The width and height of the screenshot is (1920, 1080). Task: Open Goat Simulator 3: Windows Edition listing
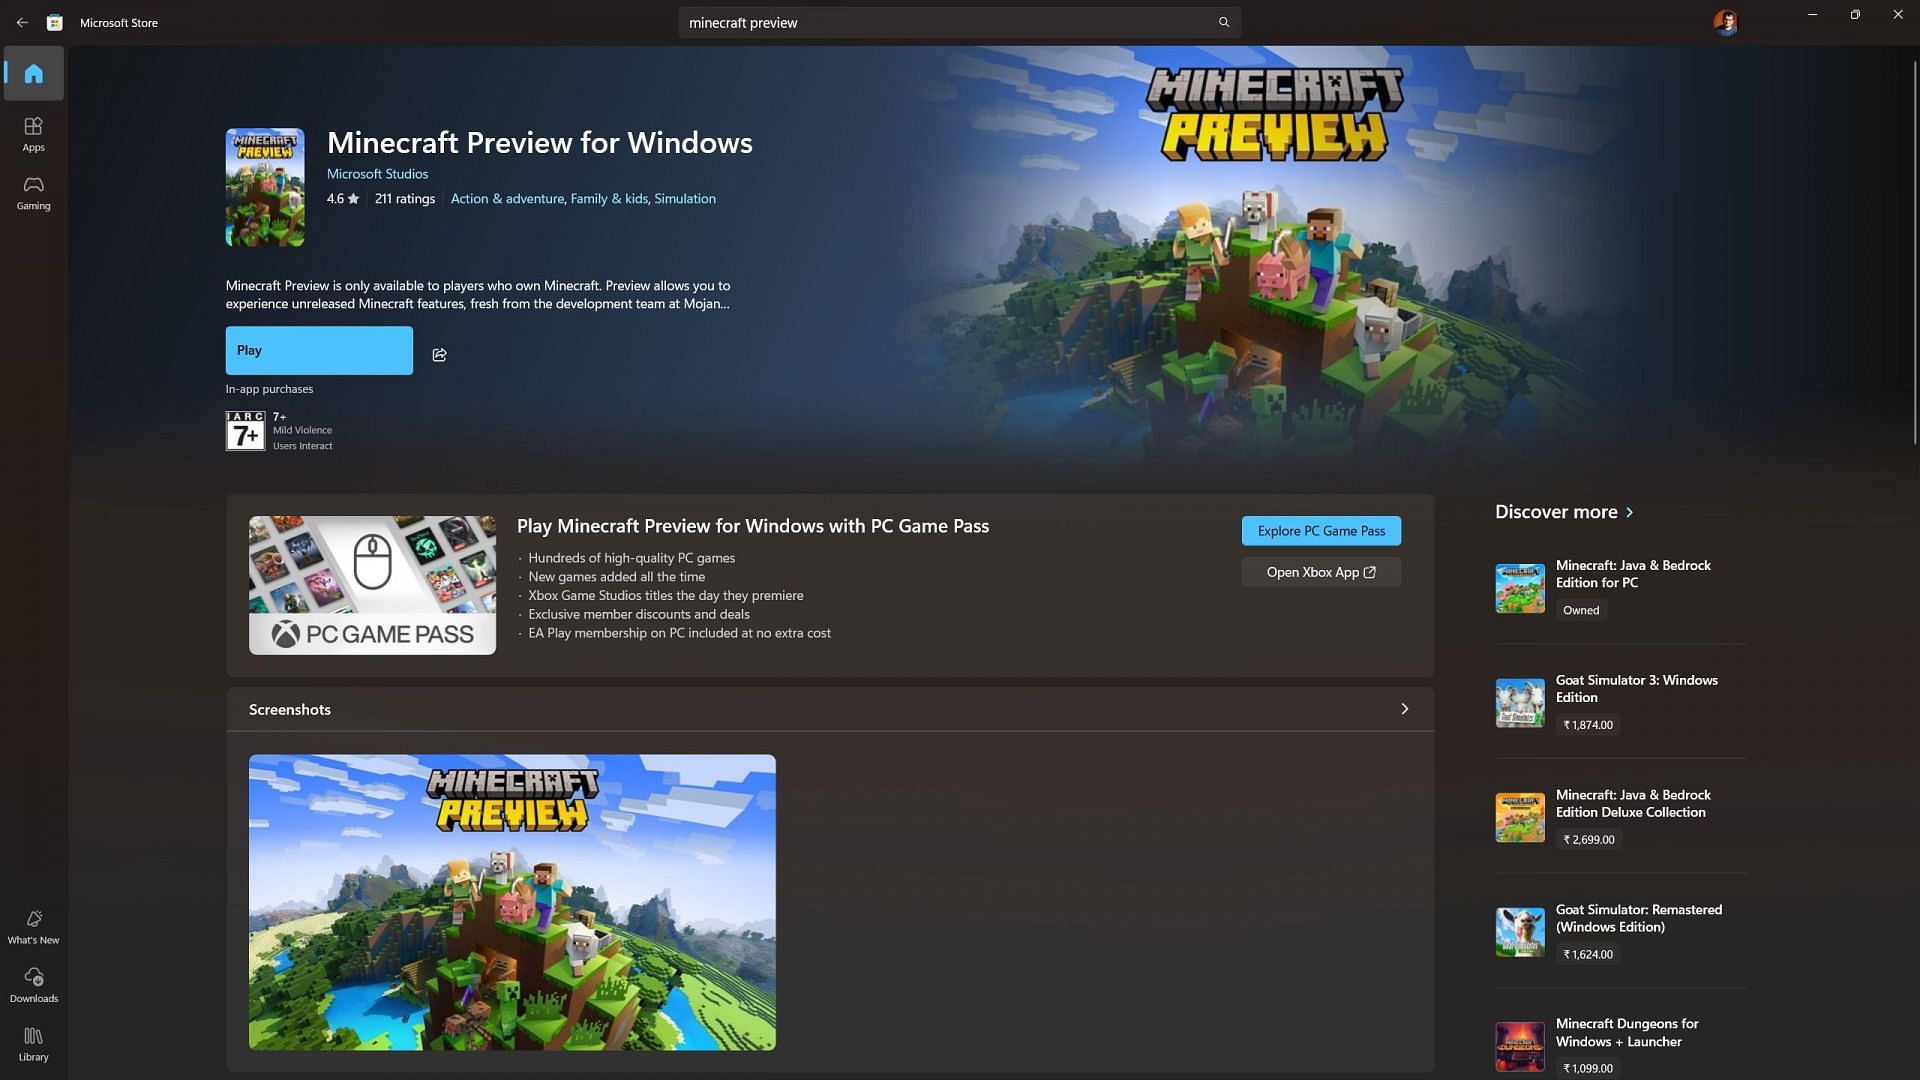(x=1636, y=689)
